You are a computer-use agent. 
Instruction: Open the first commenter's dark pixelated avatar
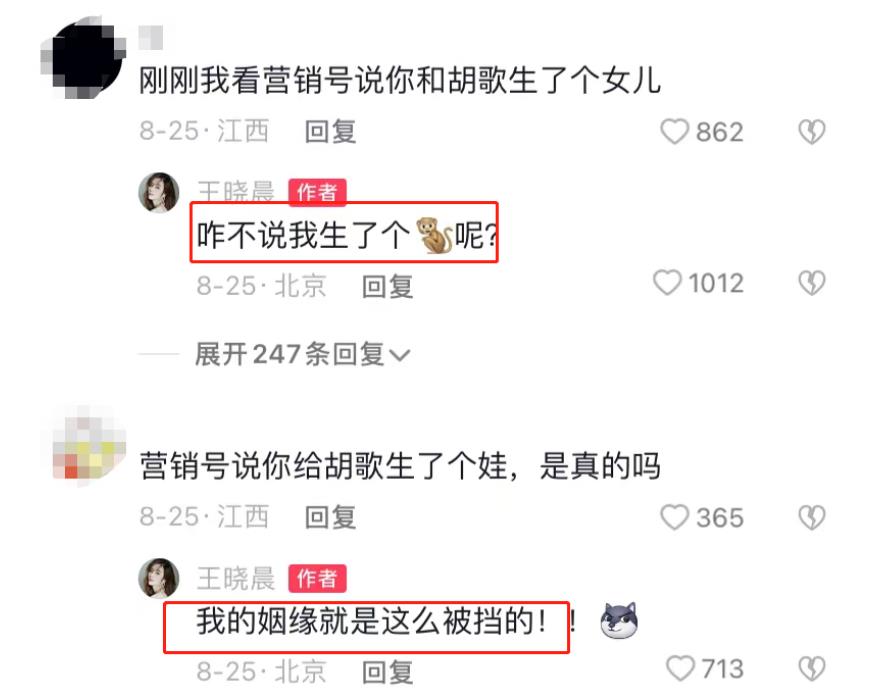84,59
